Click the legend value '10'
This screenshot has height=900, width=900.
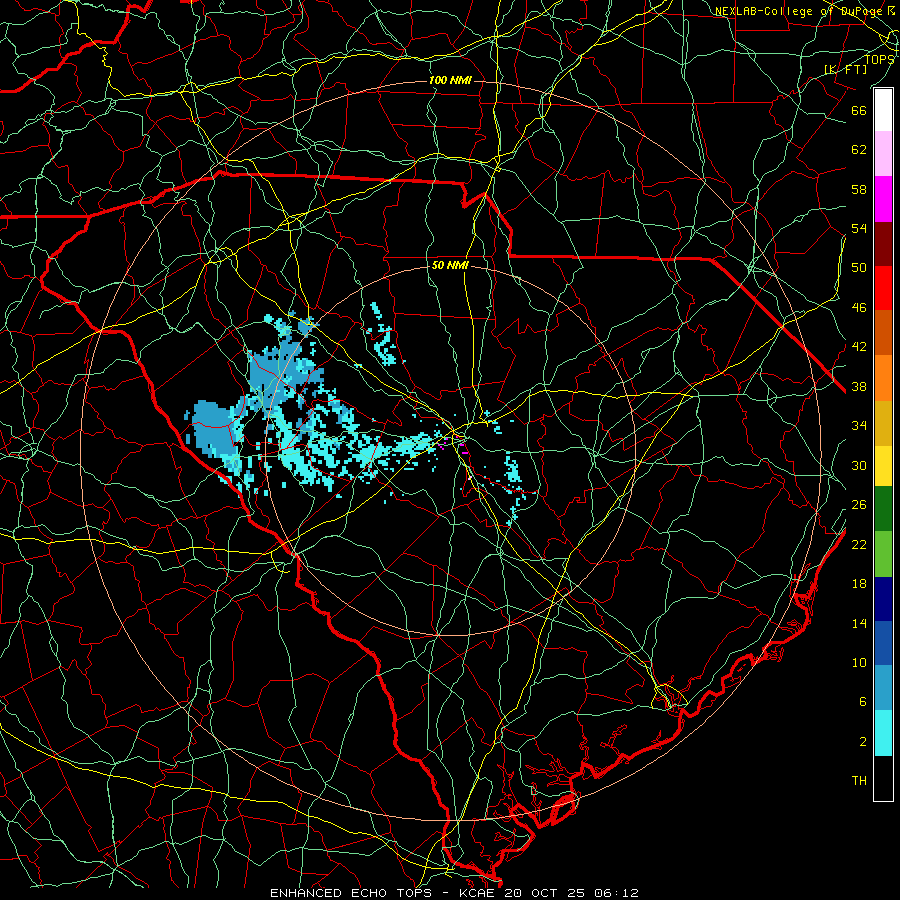tap(859, 663)
